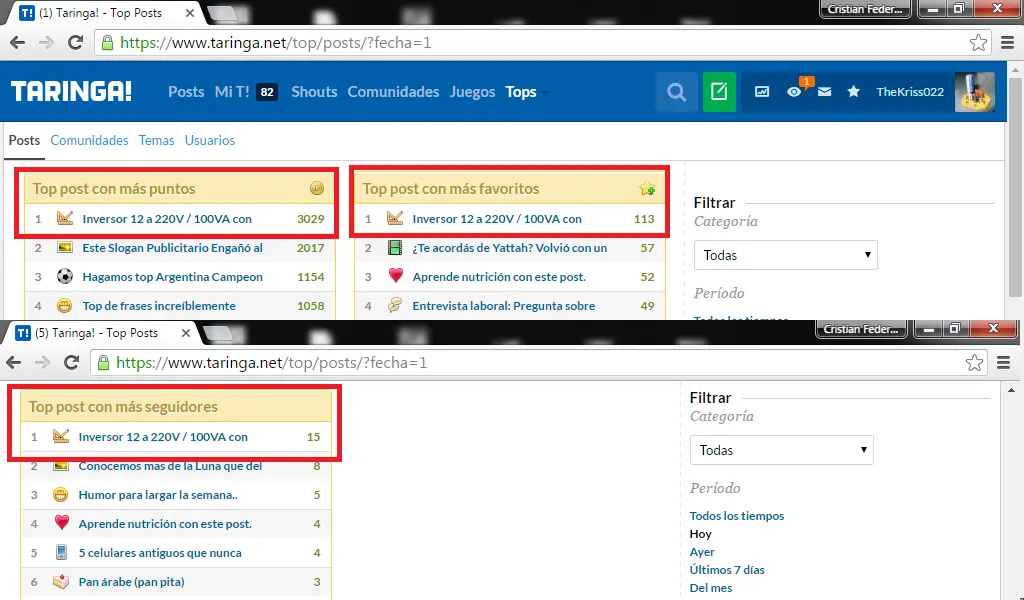Filter period by Hoy
Screen dimensions: 1024x600
[x=701, y=534]
